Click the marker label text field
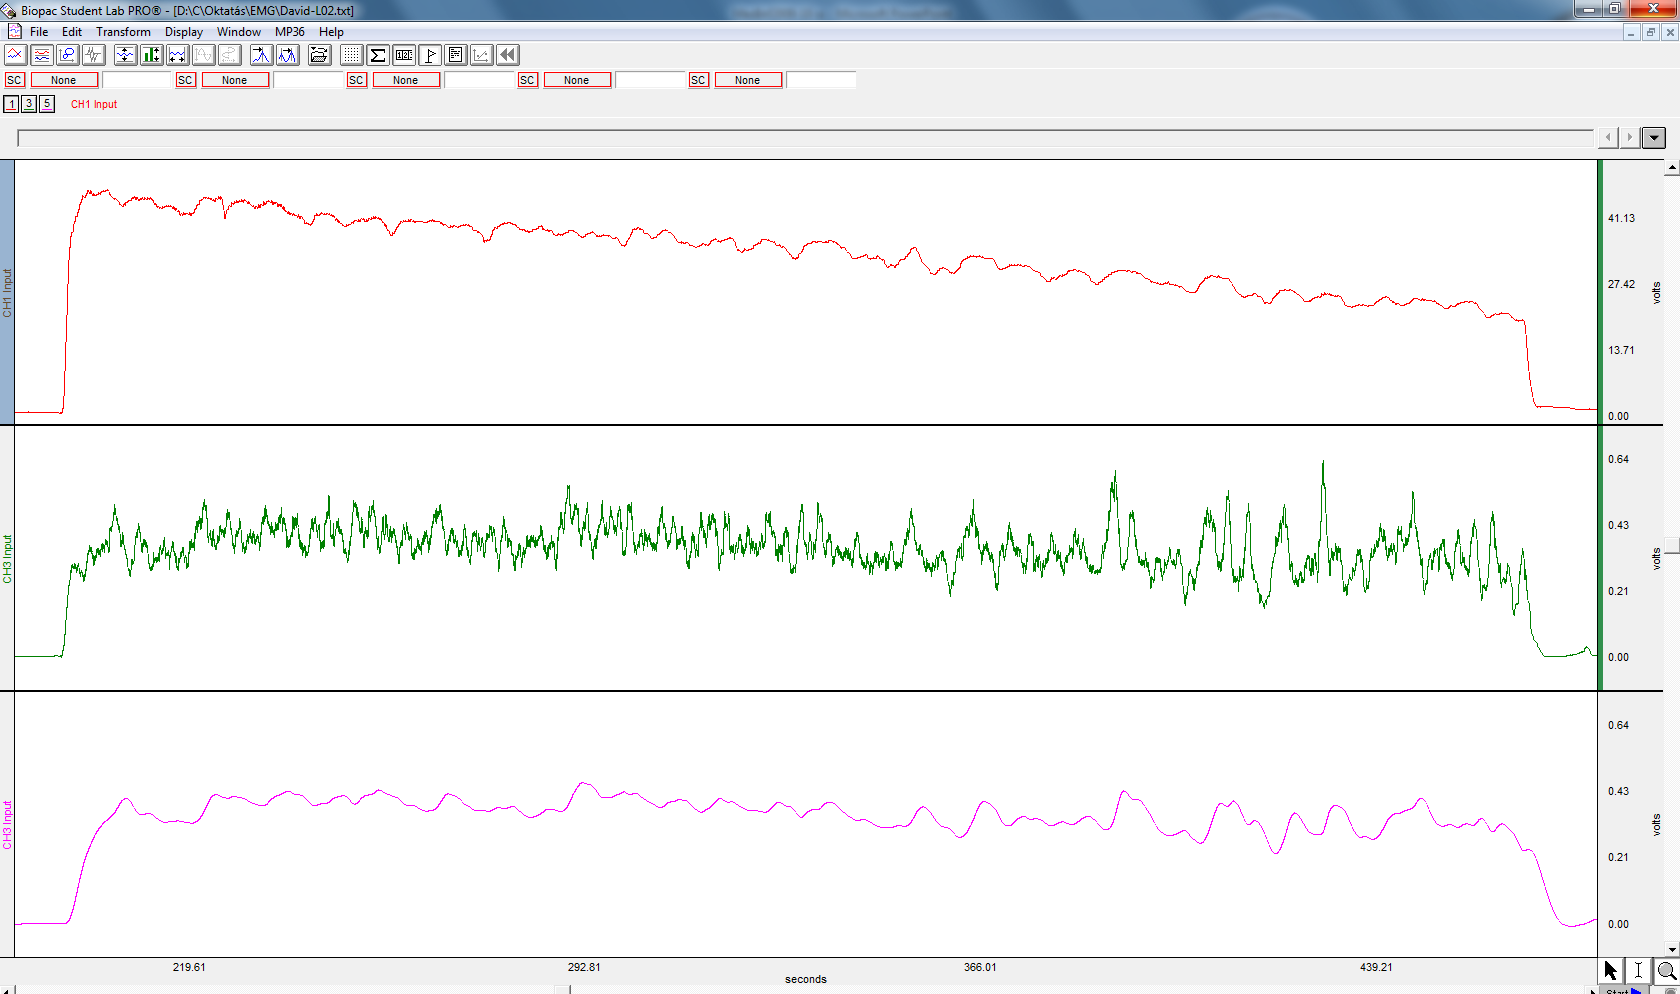The width and height of the screenshot is (1680, 994). tap(806, 138)
